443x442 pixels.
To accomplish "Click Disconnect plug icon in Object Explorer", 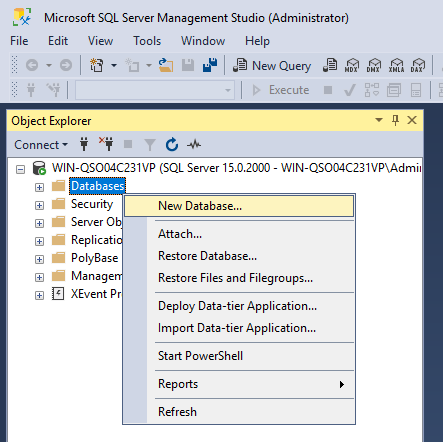I will point(106,144).
